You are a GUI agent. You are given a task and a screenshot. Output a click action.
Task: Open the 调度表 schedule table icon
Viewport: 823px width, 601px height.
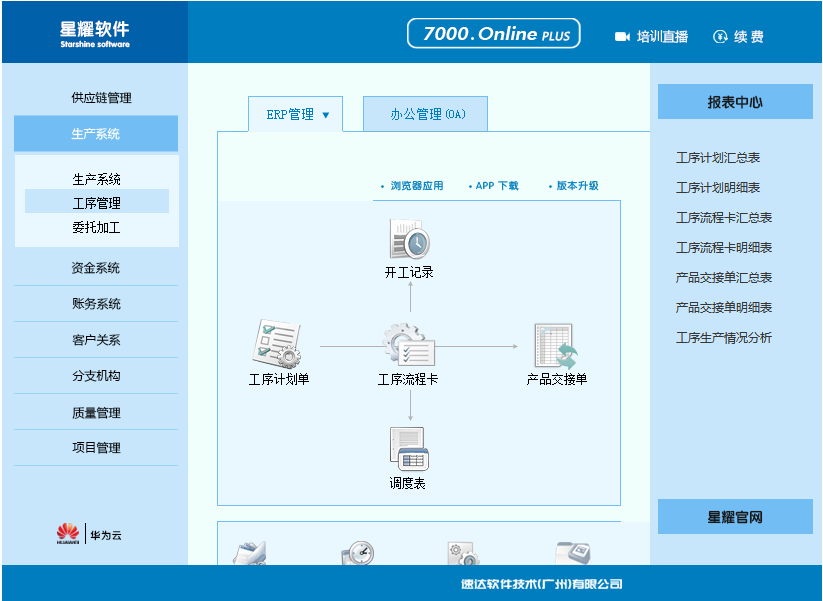coord(409,449)
